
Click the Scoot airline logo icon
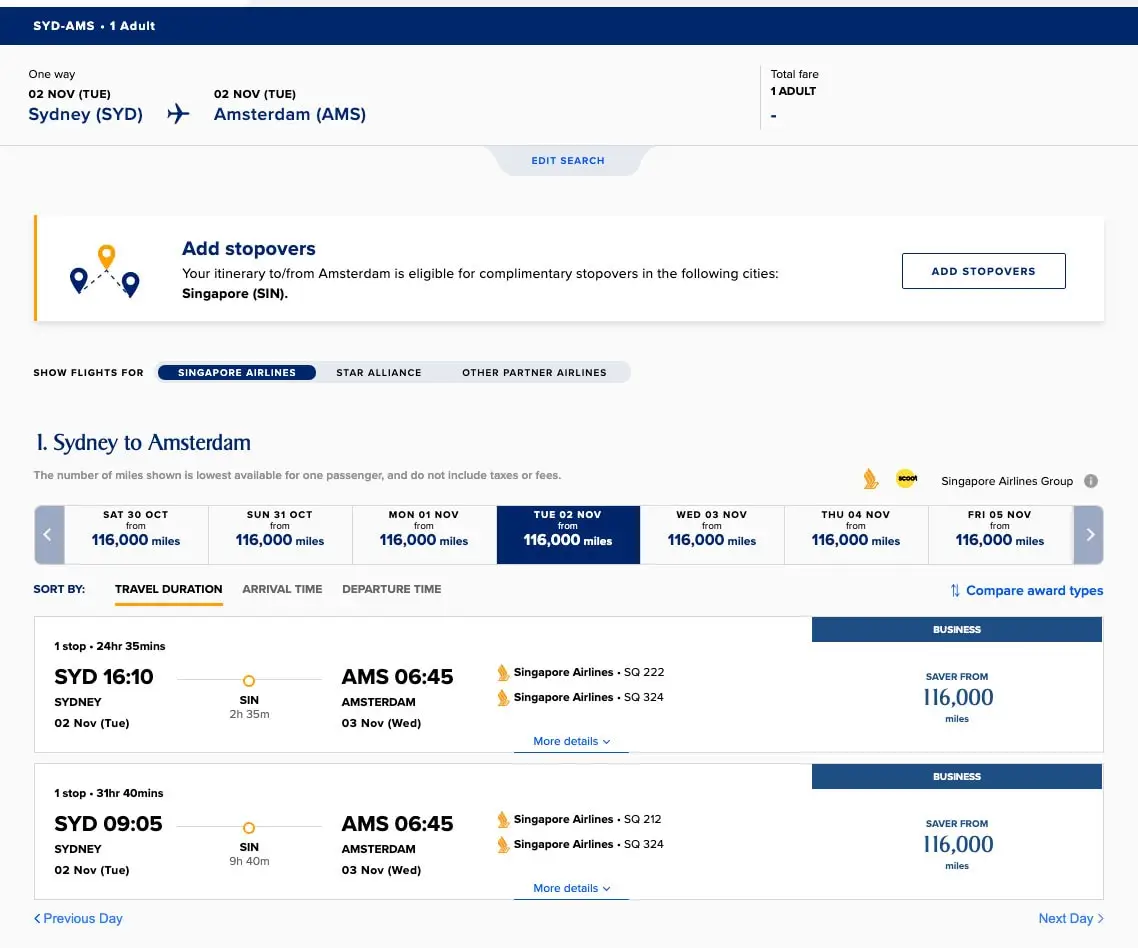(x=906, y=478)
